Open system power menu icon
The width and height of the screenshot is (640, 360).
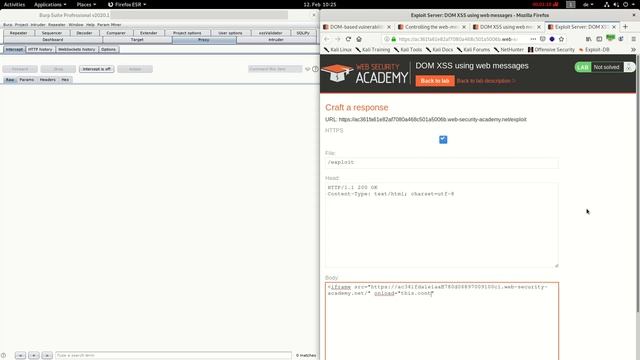coord(626,4)
